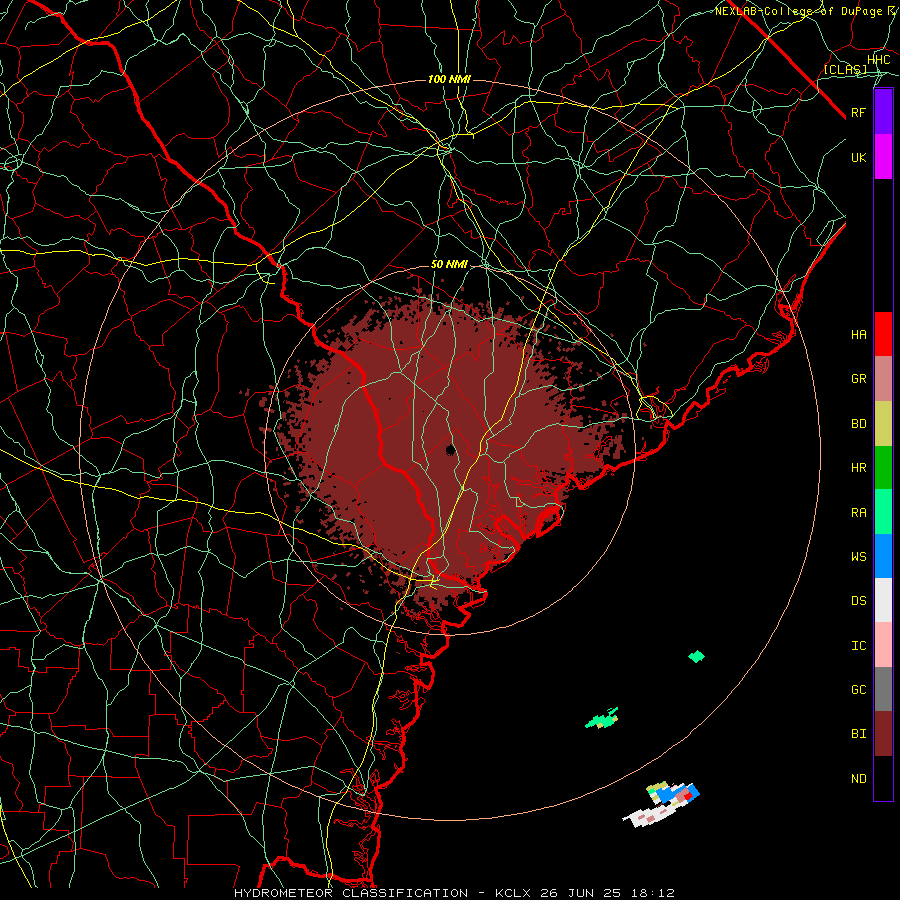The image size is (900, 900).
Task: Click the RF purple legend swatch
Action: click(x=883, y=112)
